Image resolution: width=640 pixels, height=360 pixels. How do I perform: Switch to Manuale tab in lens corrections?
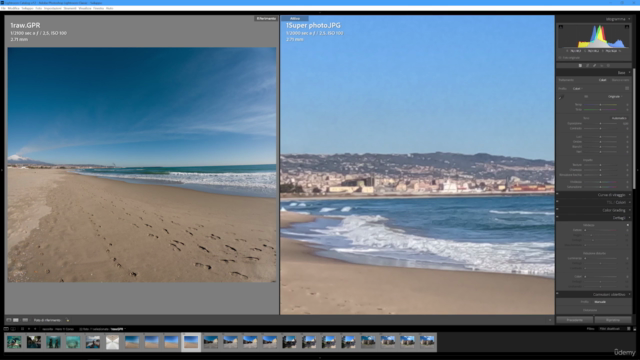pyautogui.click(x=600, y=302)
